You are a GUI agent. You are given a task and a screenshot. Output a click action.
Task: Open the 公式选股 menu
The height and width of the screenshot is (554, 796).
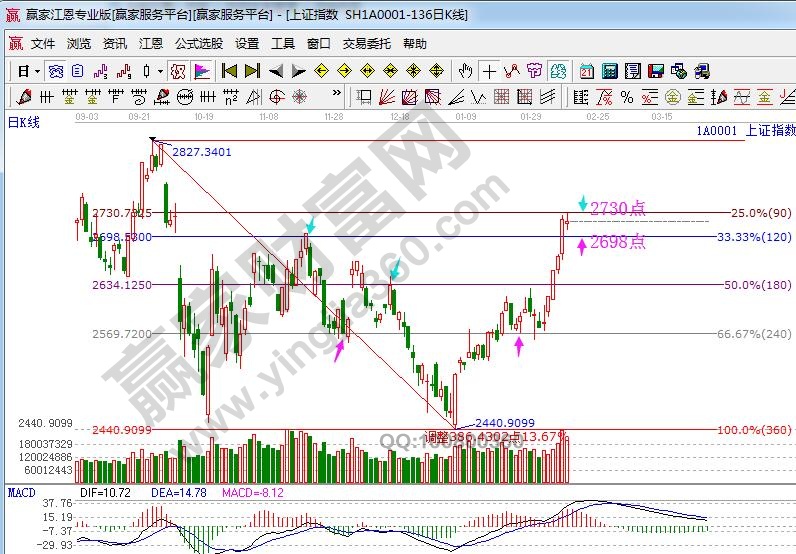pos(199,44)
